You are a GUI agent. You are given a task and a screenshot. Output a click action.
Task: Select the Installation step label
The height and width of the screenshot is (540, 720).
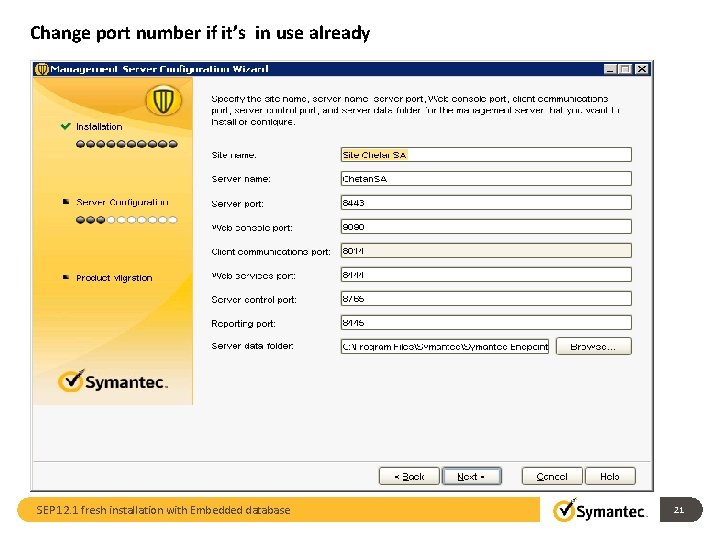tap(99, 127)
